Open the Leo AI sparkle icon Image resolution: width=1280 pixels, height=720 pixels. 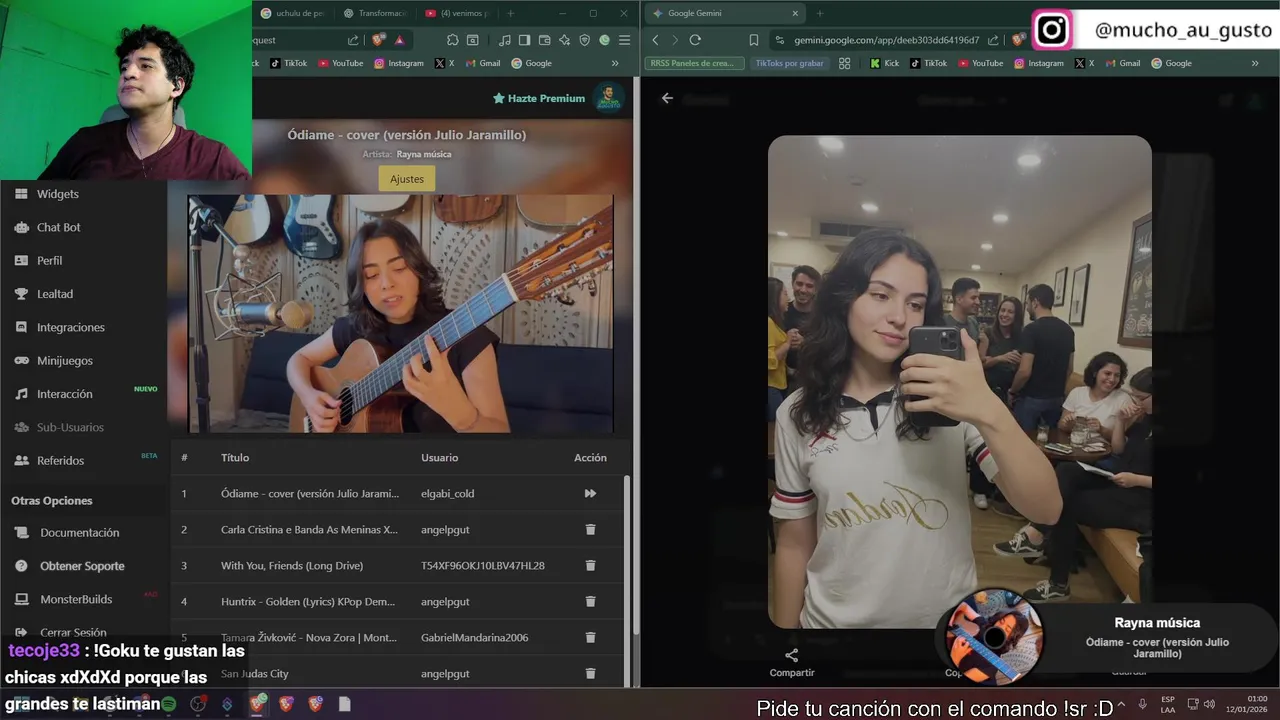tap(565, 40)
